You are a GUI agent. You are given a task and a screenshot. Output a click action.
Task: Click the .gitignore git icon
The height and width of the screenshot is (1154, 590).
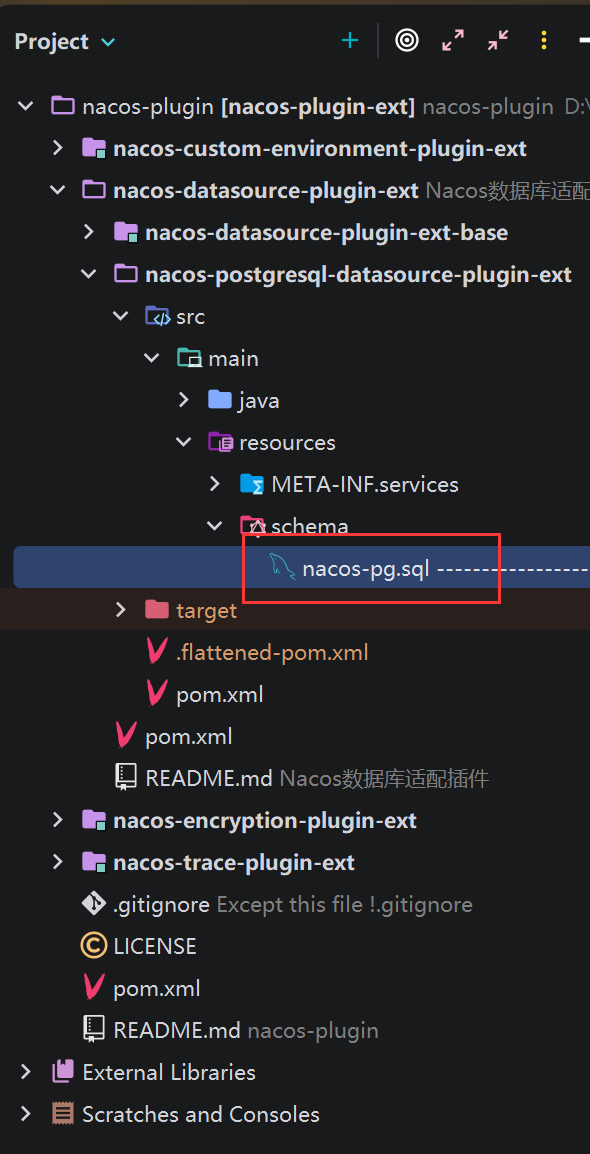[94, 903]
